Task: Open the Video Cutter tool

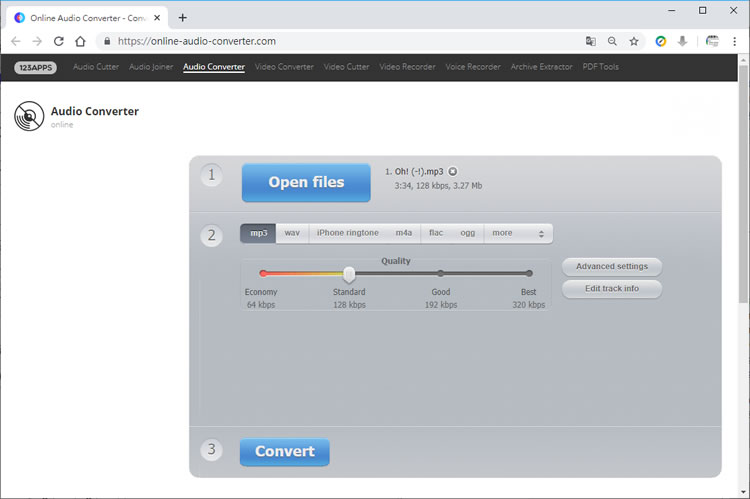Action: (x=346, y=67)
